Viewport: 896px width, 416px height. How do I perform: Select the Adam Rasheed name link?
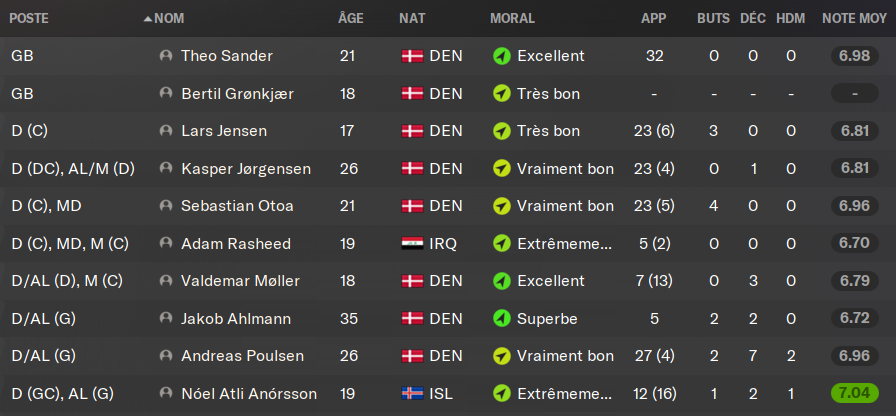pyautogui.click(x=235, y=244)
